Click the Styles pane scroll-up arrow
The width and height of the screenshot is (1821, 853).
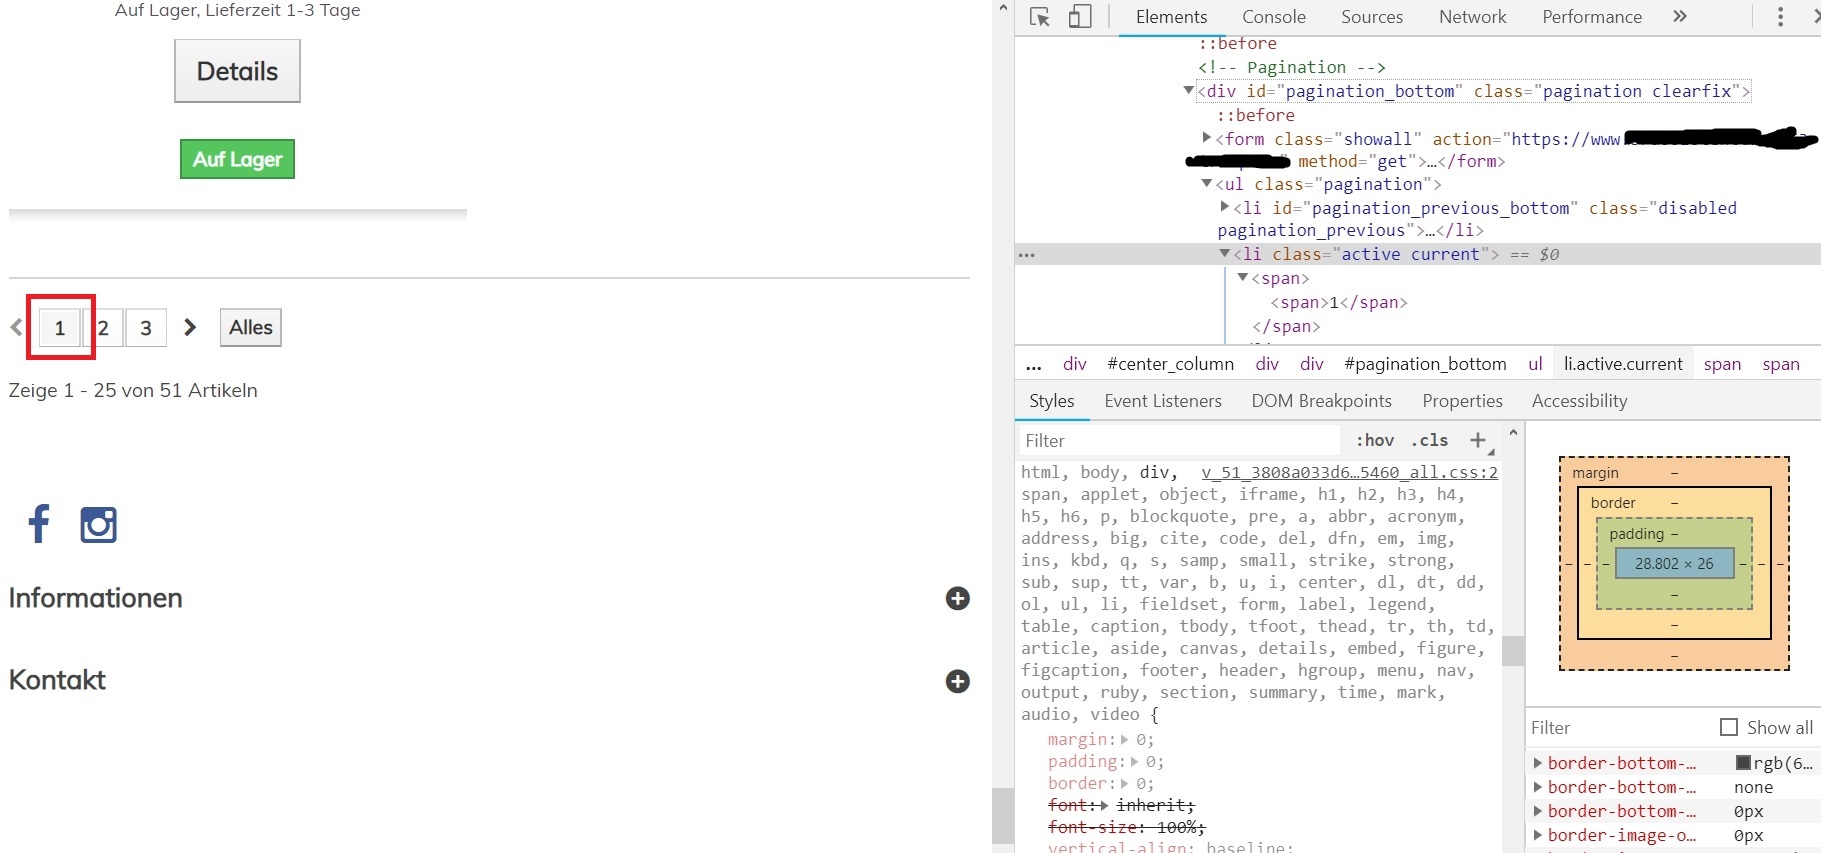tap(1513, 433)
